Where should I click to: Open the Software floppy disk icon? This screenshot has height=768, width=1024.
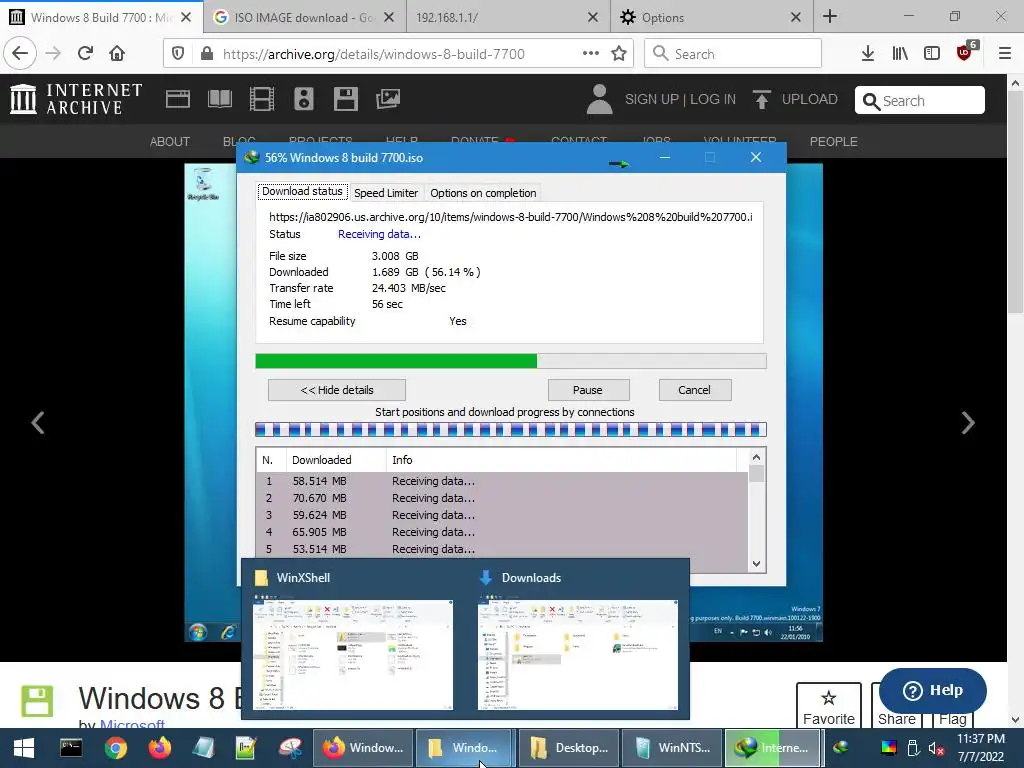[345, 99]
